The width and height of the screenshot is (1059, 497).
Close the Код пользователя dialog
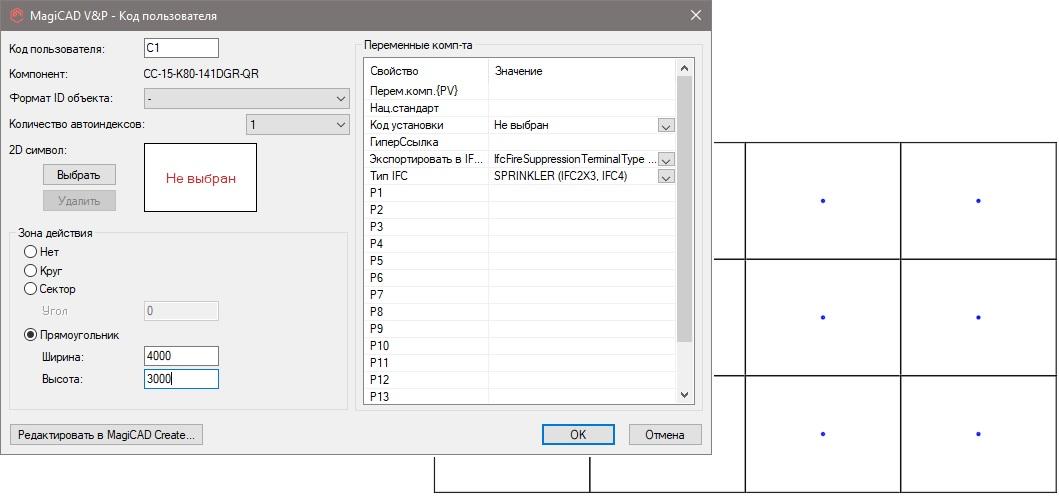point(695,15)
